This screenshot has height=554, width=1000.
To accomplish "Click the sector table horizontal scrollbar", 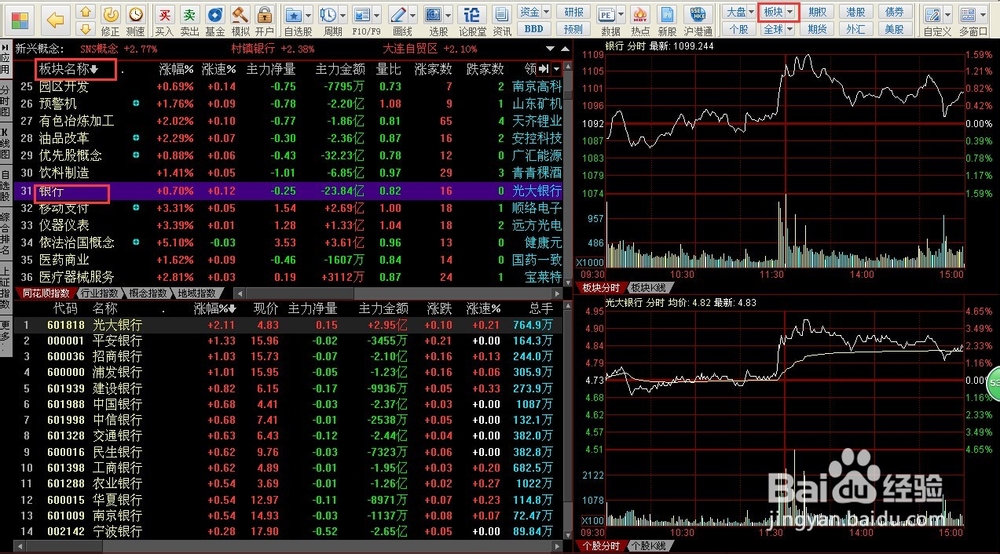I will [398, 293].
